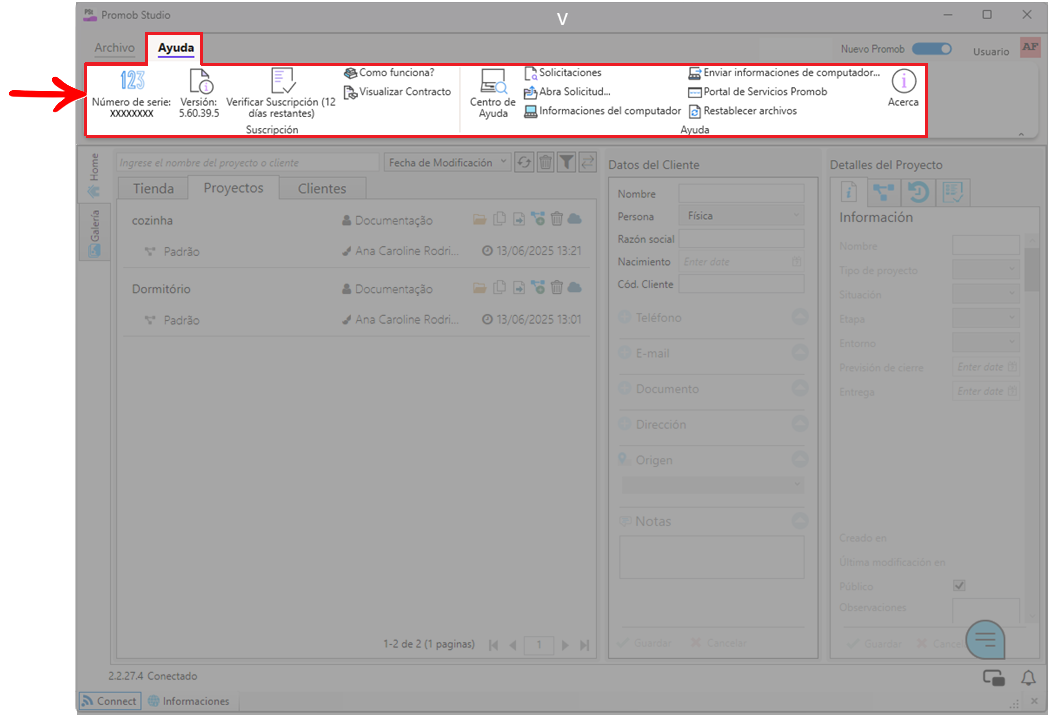Click the cloud icon for cozinha
The height and width of the screenshot is (721, 1055).
click(575, 219)
